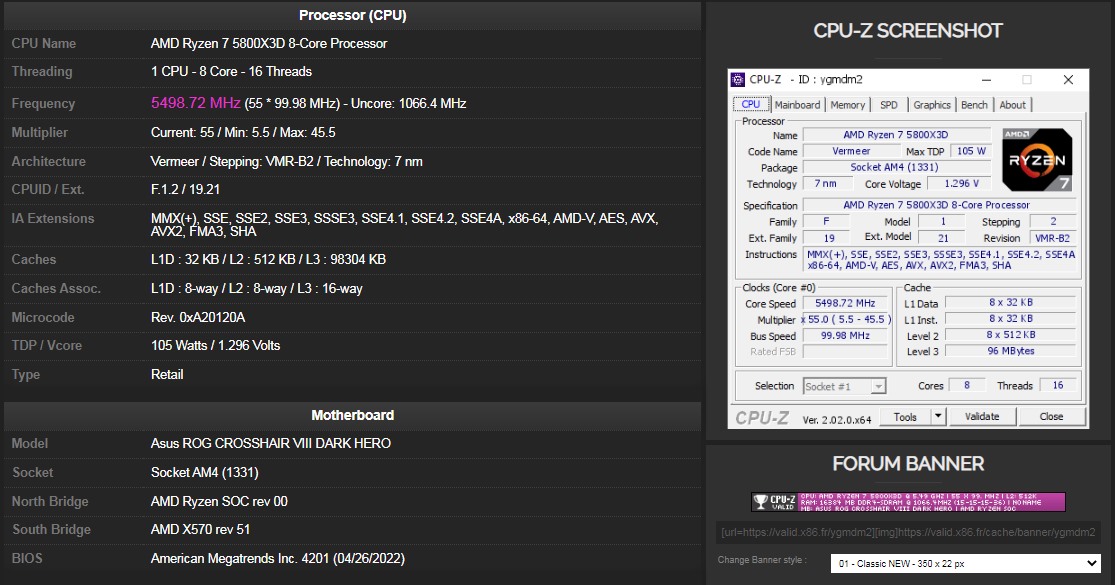Image resolution: width=1115 pixels, height=585 pixels.
Task: Click the Close button in CPU-Z
Action: [1051, 417]
